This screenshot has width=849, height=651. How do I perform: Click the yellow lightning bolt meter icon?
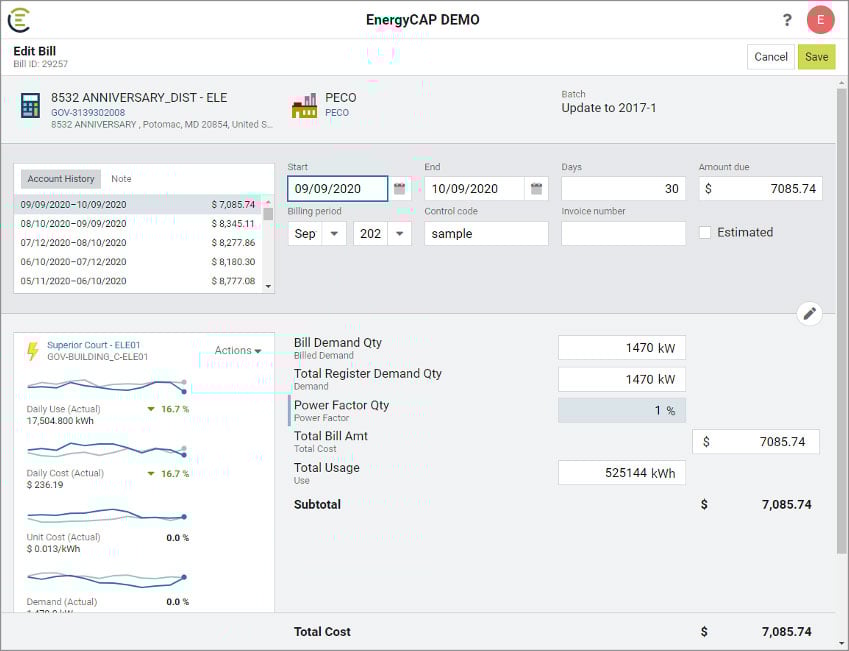(33, 351)
